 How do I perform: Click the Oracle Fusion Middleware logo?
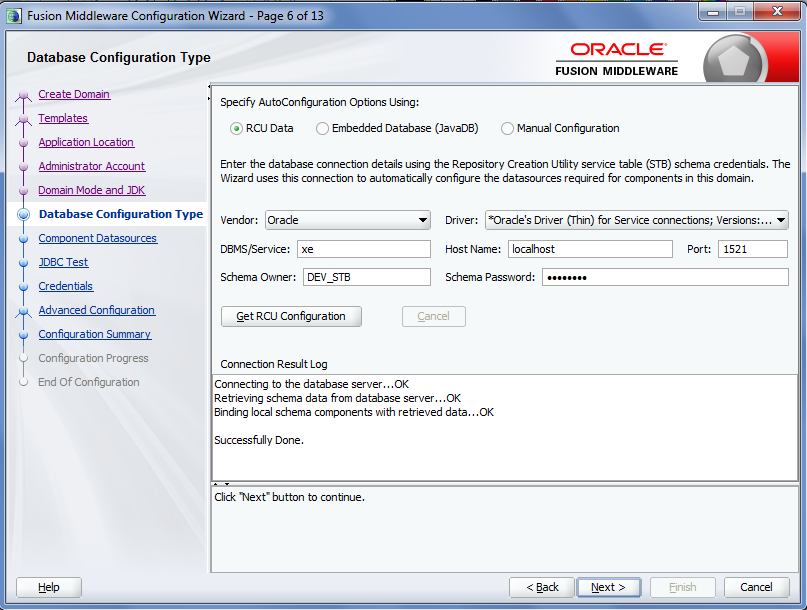tap(617, 60)
